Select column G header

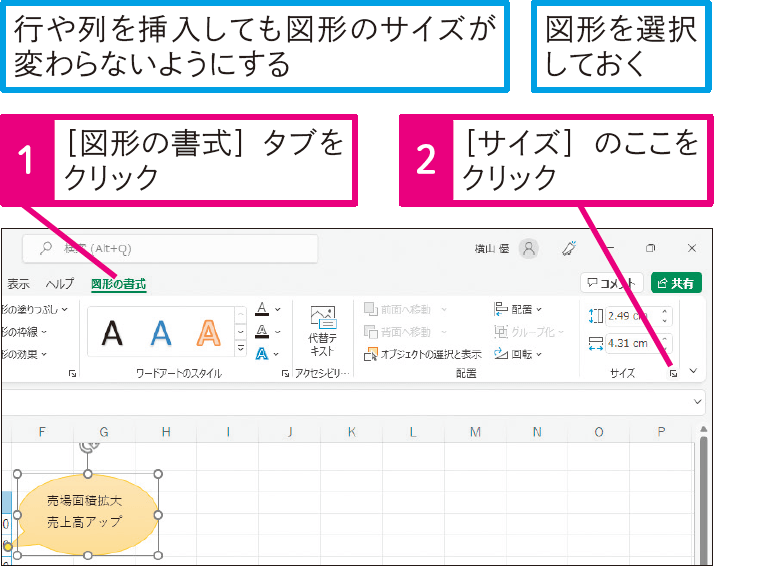pyautogui.click(x=104, y=432)
